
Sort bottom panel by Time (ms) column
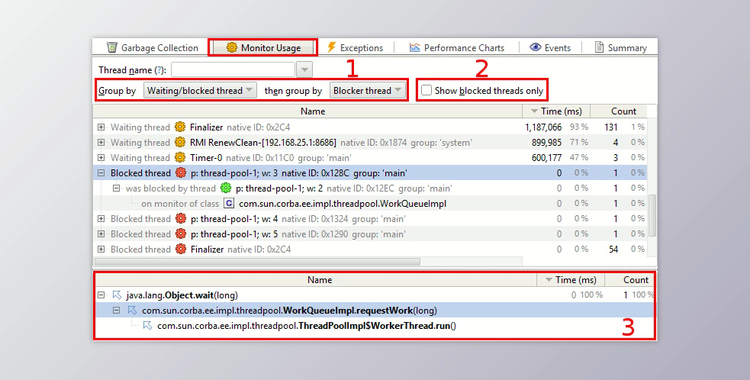coord(571,280)
